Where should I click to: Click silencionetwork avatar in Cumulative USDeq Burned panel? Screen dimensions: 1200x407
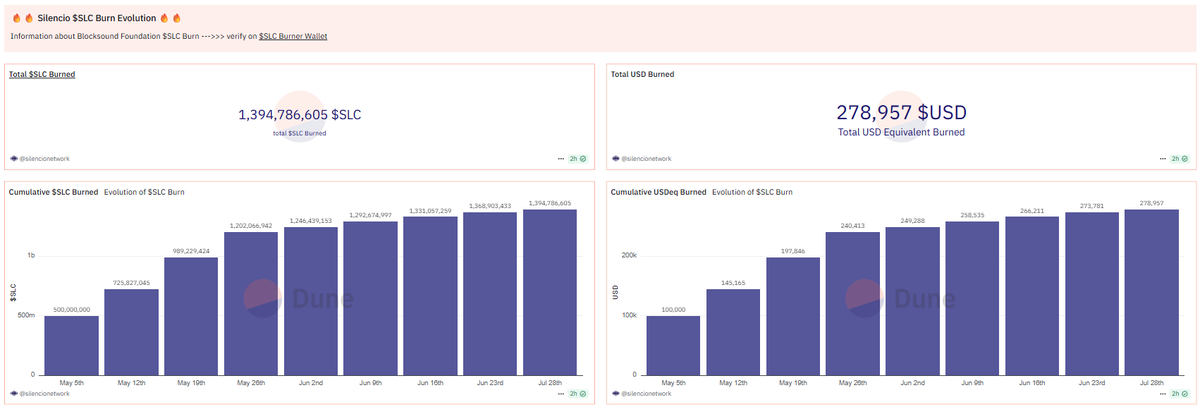(614, 394)
